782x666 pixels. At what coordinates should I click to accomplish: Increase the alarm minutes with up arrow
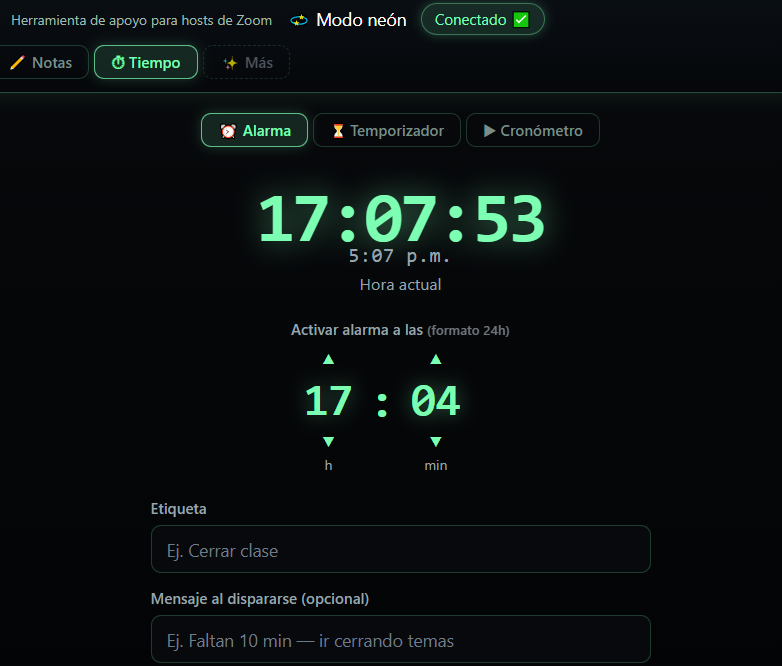[x=436, y=359]
